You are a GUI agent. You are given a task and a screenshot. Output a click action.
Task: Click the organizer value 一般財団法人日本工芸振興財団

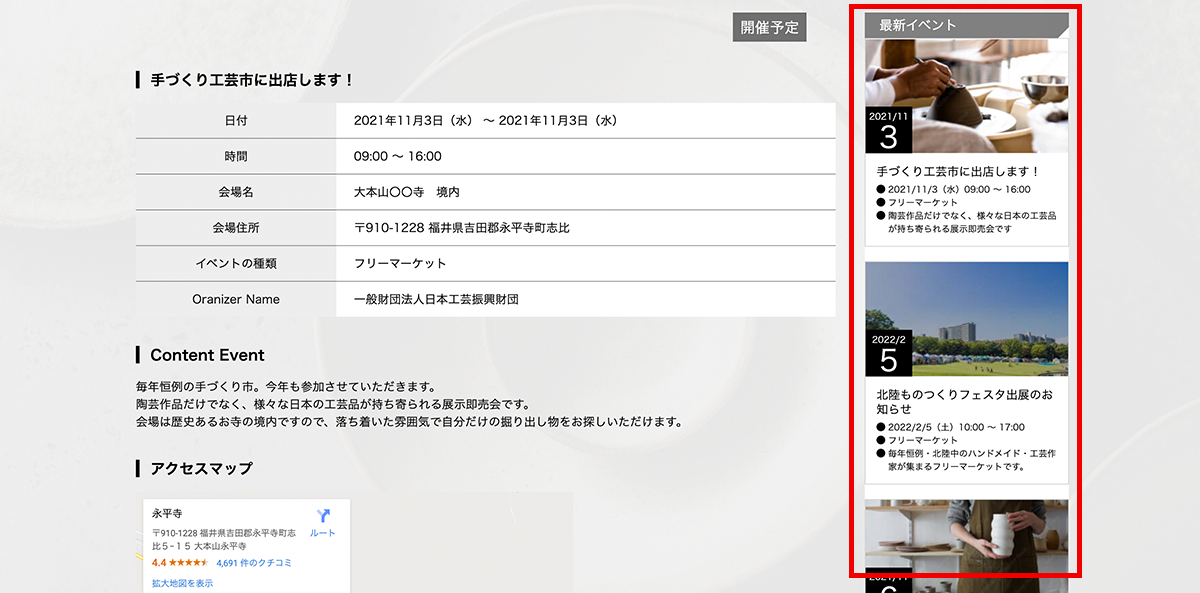(x=436, y=299)
